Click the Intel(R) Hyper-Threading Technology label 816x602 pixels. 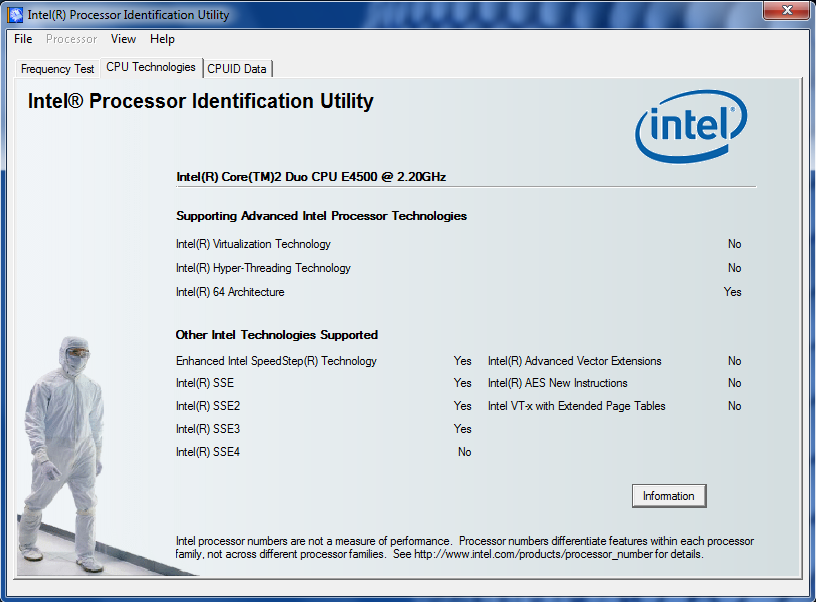tap(263, 268)
